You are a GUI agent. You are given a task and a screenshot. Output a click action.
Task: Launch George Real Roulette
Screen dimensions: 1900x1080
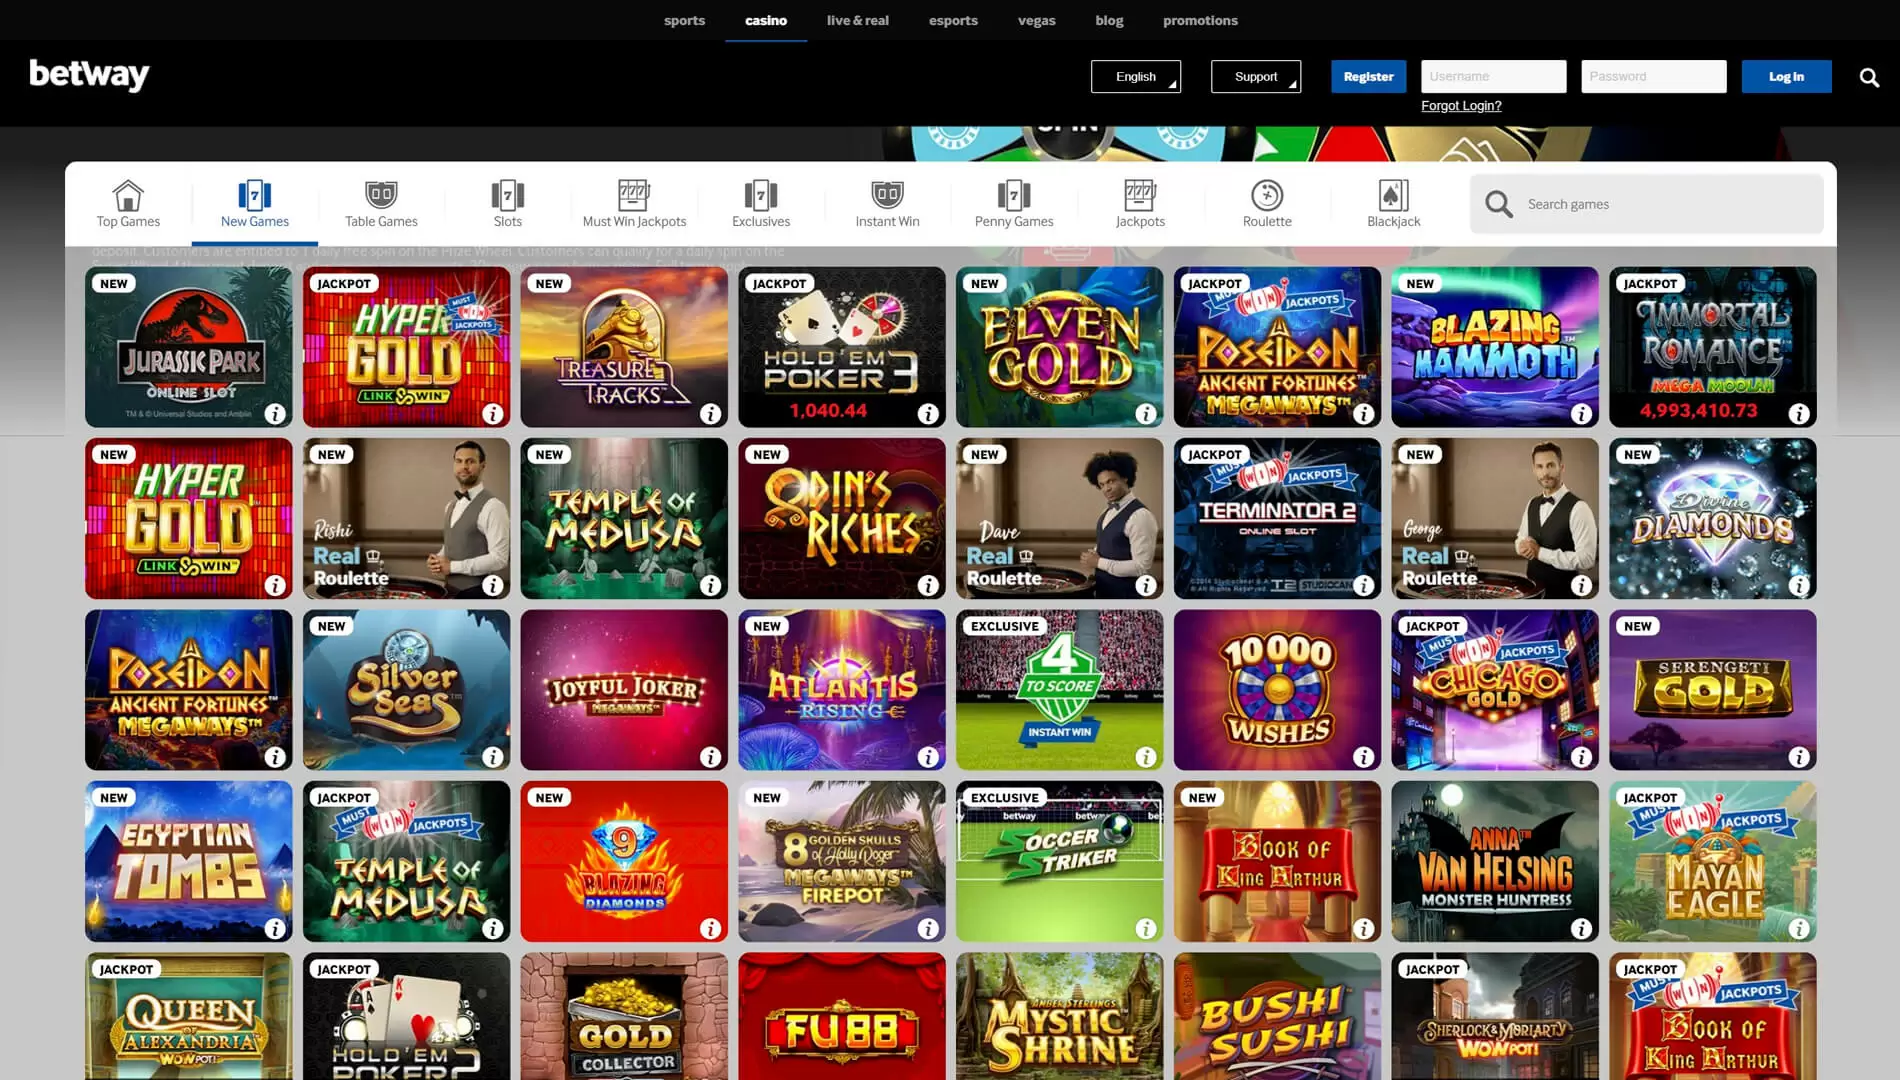click(x=1495, y=518)
